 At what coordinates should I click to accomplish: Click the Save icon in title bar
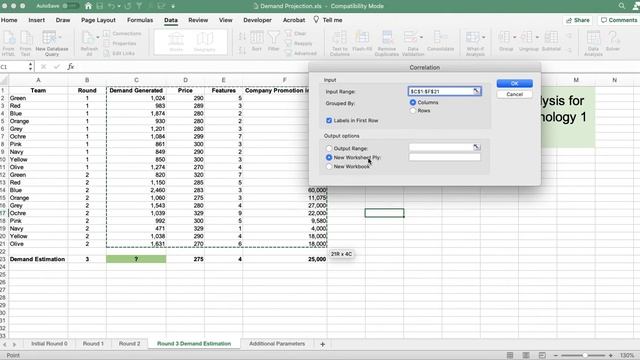pyautogui.click(x=100, y=6)
